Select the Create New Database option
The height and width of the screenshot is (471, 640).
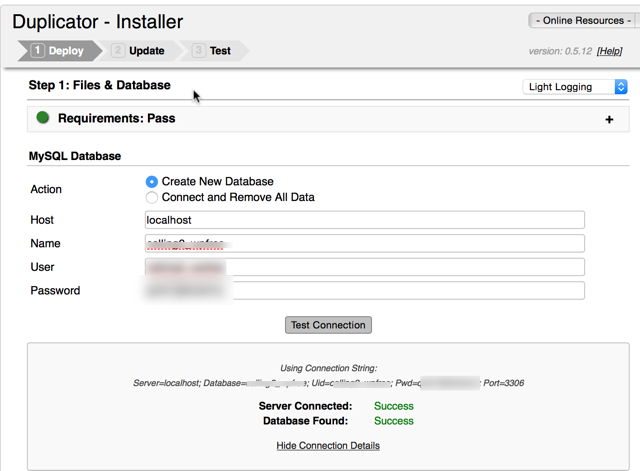click(x=152, y=182)
